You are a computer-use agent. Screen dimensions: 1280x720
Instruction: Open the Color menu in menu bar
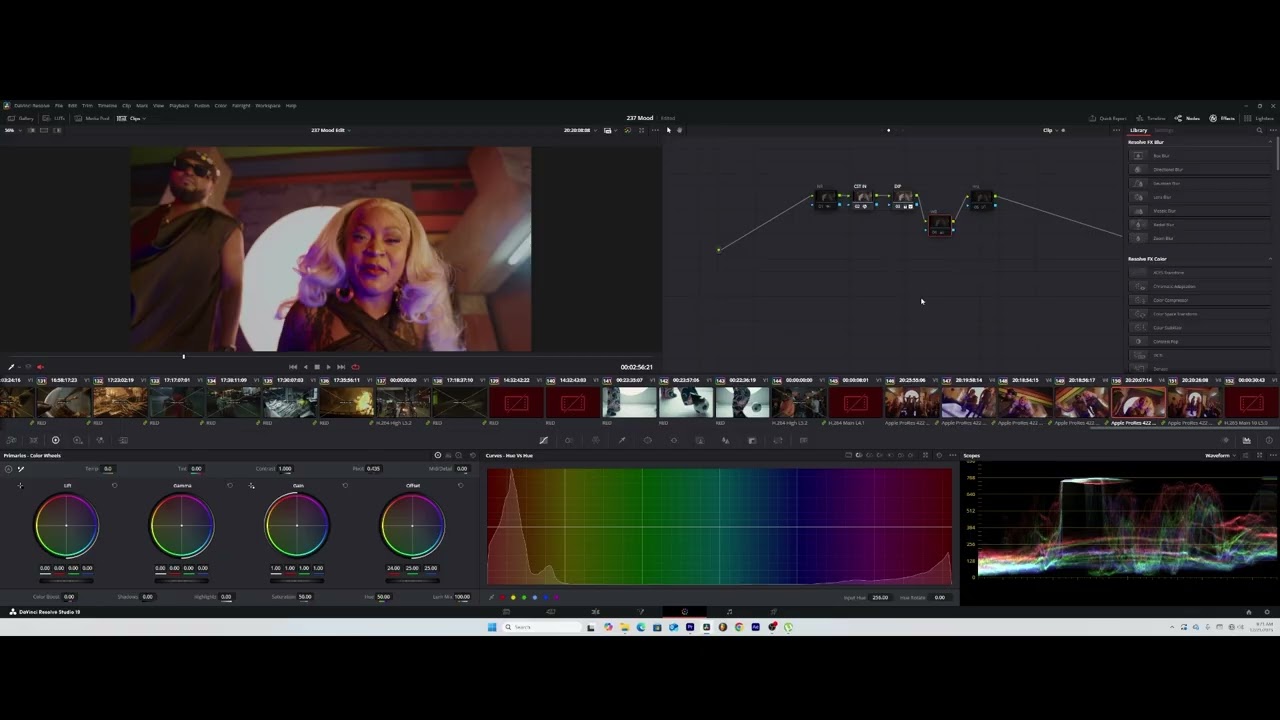(x=220, y=106)
